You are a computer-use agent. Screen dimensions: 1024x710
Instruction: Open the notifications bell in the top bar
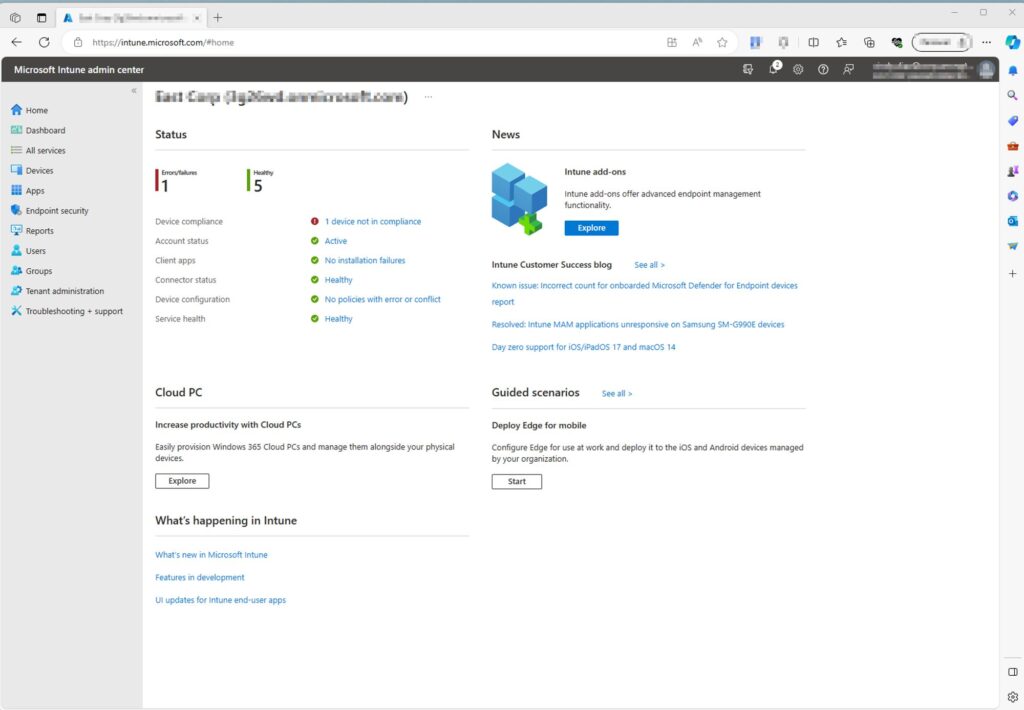[775, 69]
